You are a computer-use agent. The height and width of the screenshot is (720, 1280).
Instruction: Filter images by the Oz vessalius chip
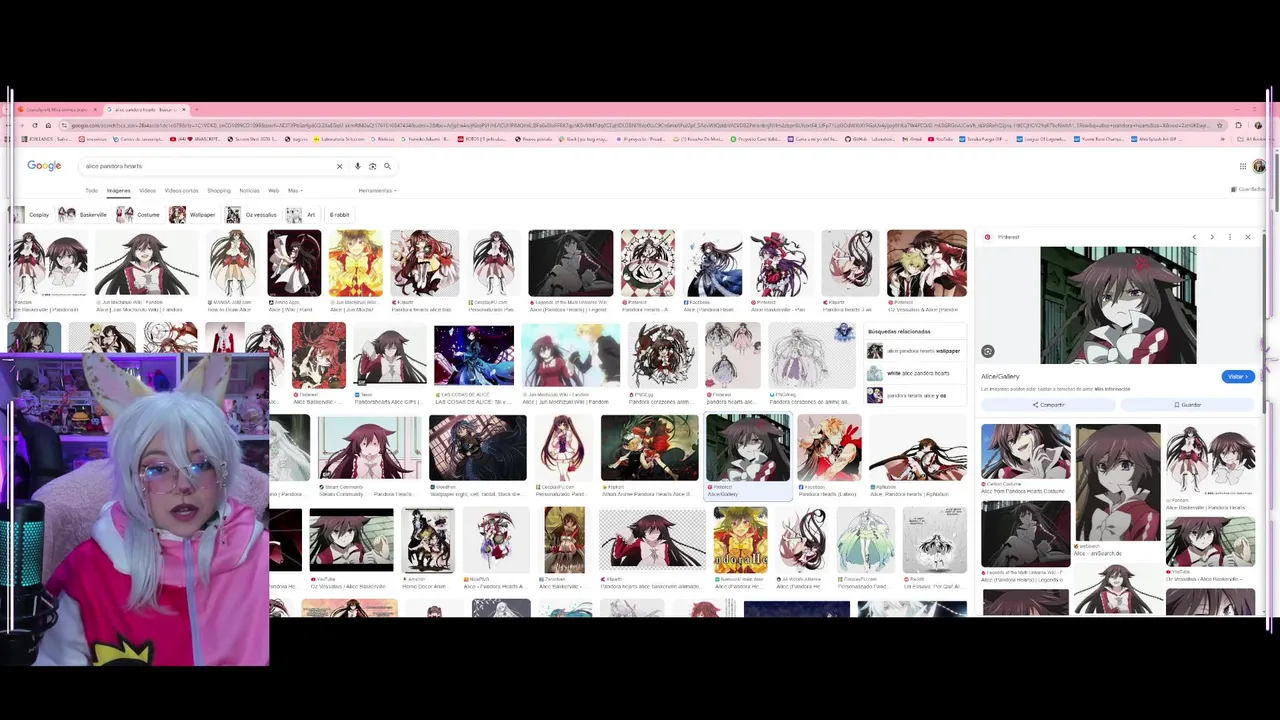click(x=252, y=214)
